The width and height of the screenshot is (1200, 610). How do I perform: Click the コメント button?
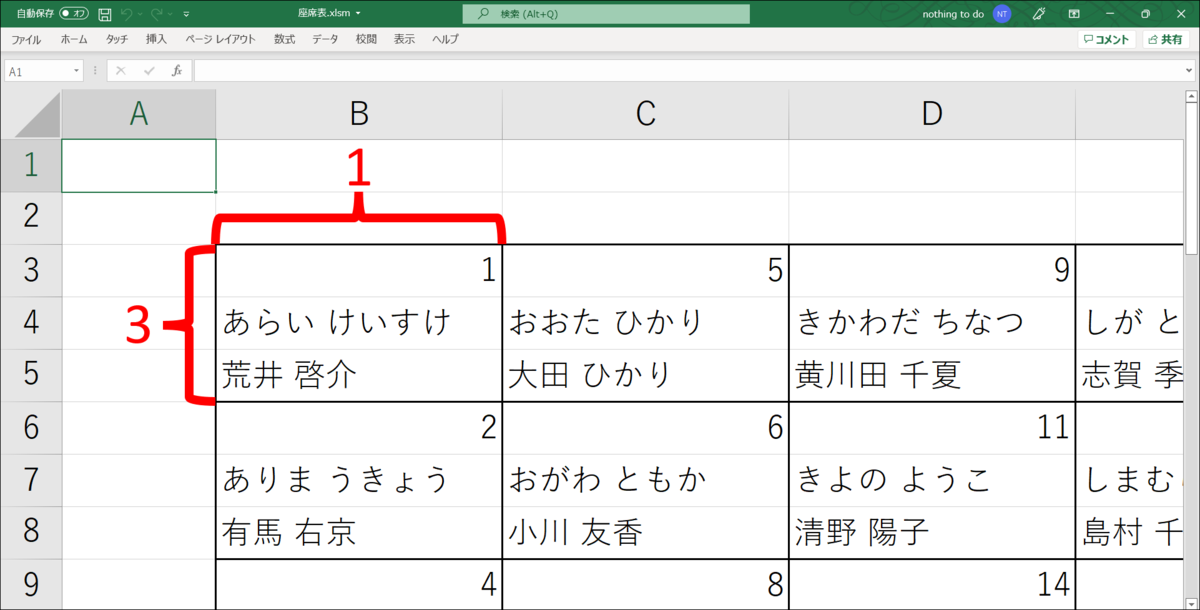(x=1107, y=40)
